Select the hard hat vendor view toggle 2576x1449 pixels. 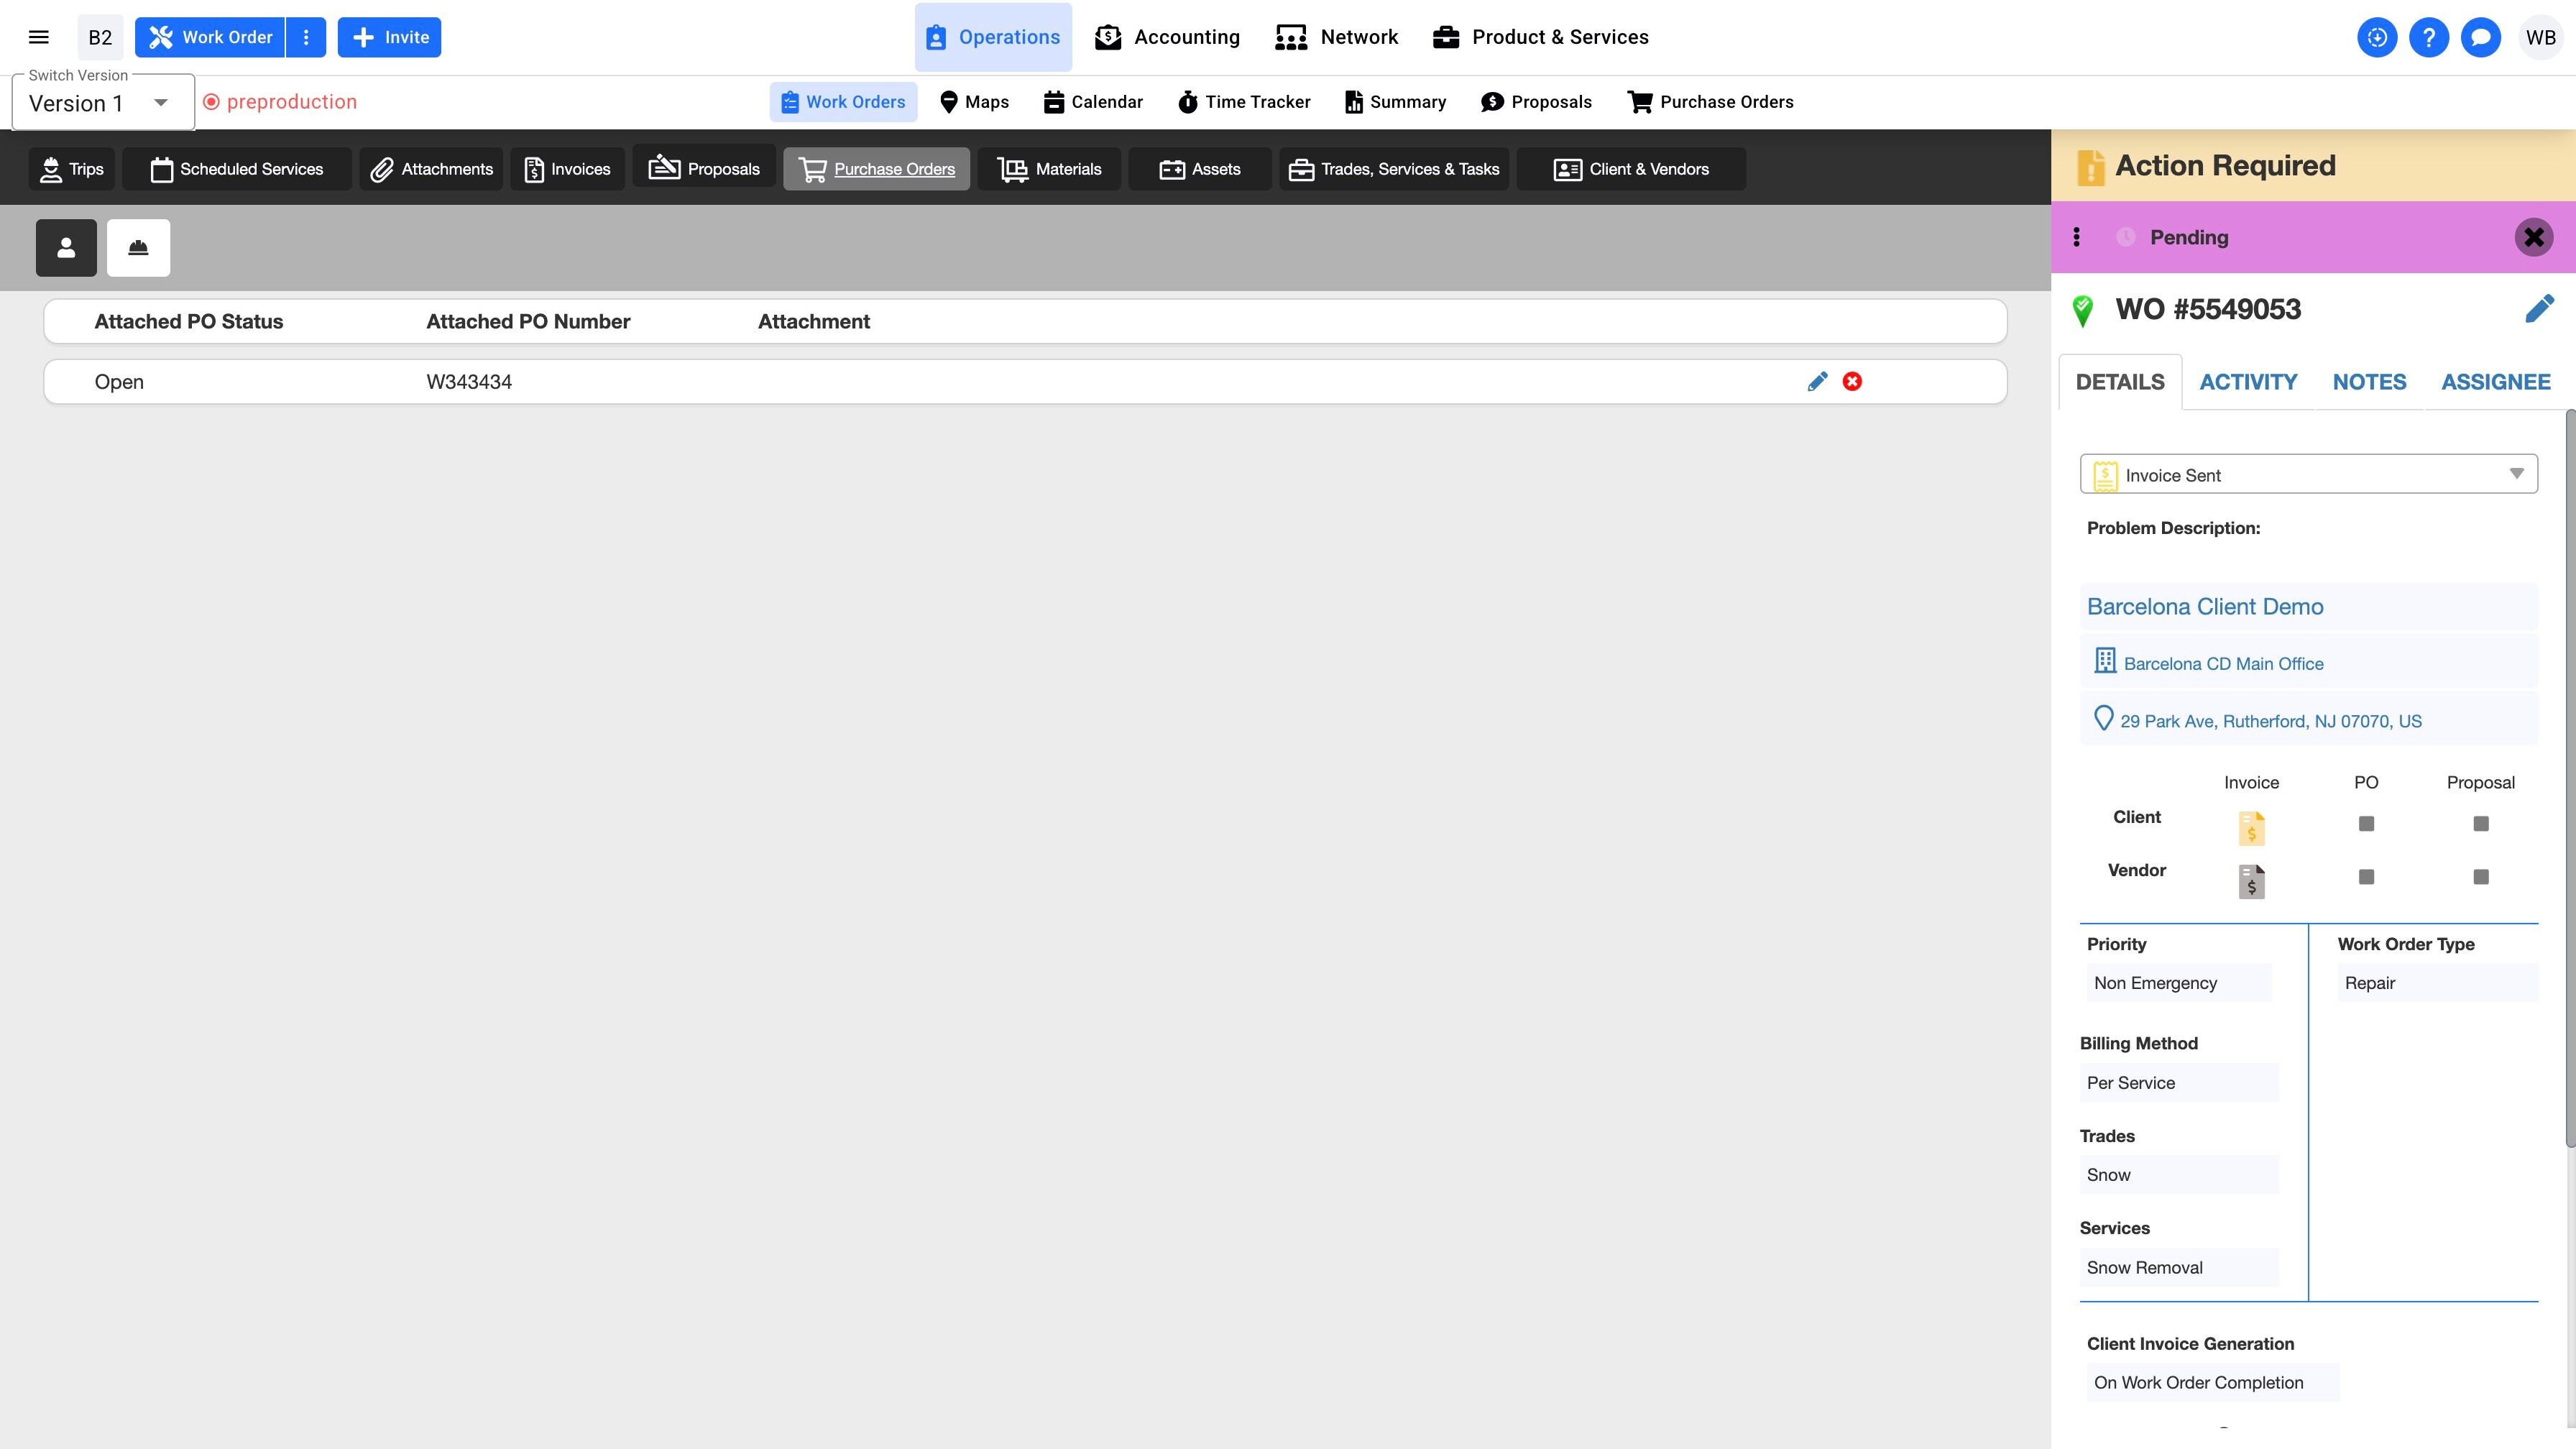pyautogui.click(x=138, y=247)
